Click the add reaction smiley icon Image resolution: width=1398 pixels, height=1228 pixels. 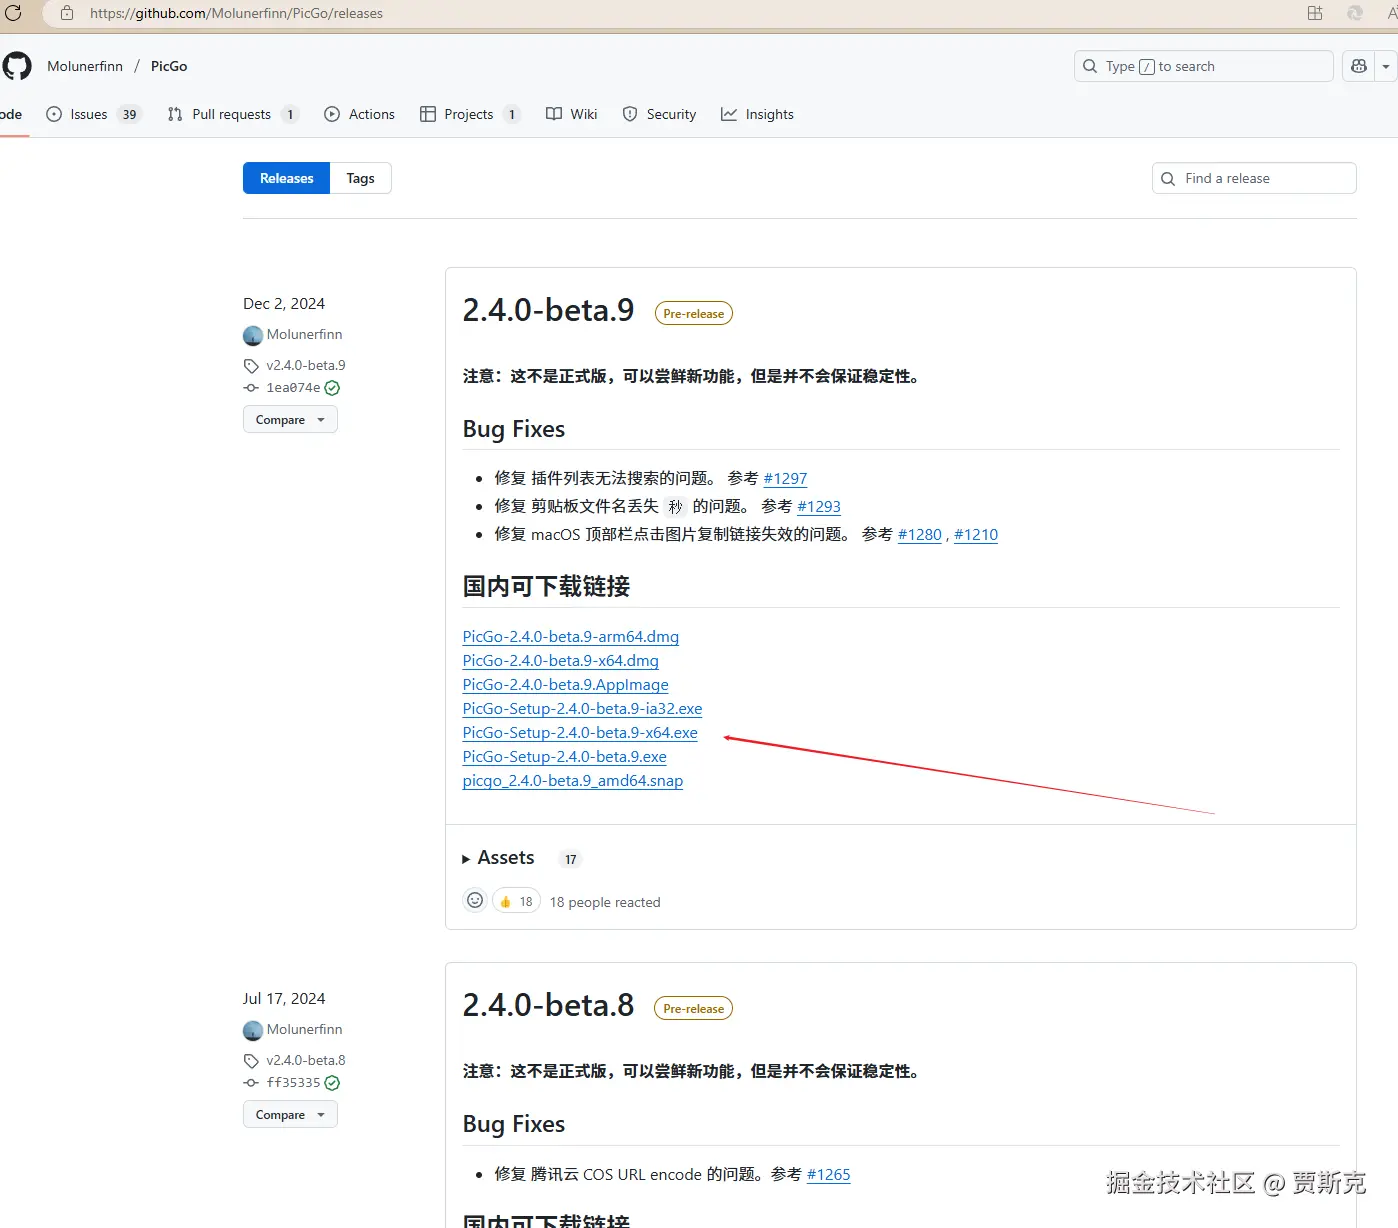pos(475,901)
